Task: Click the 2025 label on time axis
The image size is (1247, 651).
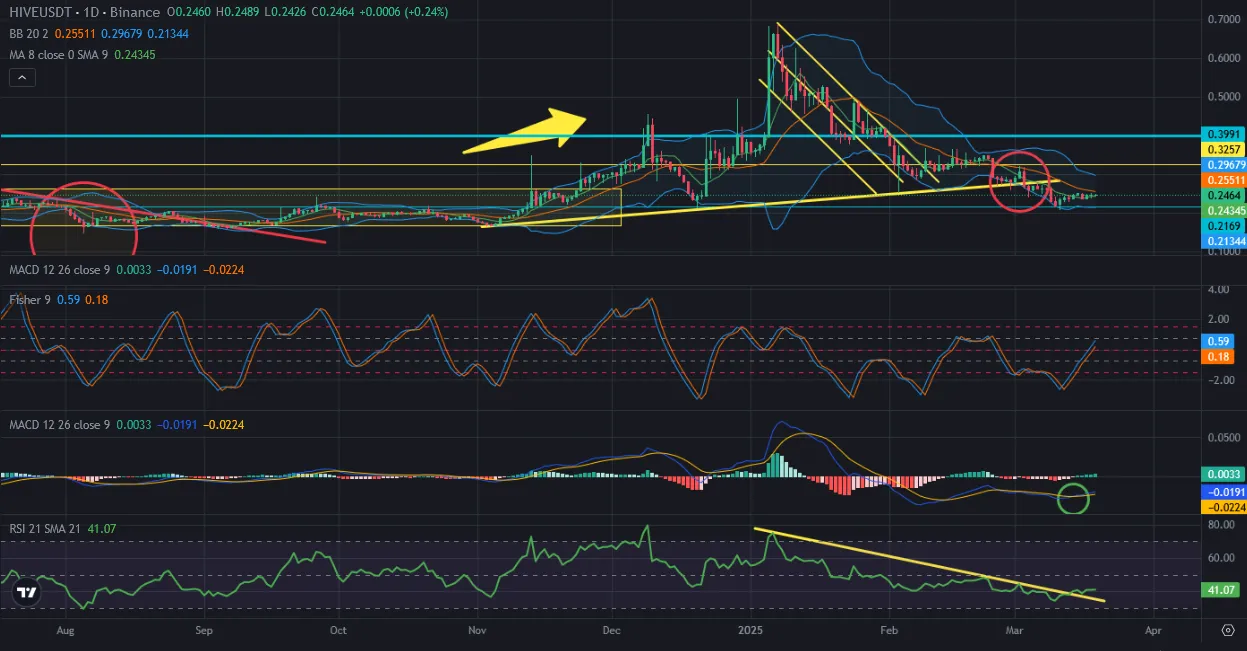Action: [x=750, y=631]
